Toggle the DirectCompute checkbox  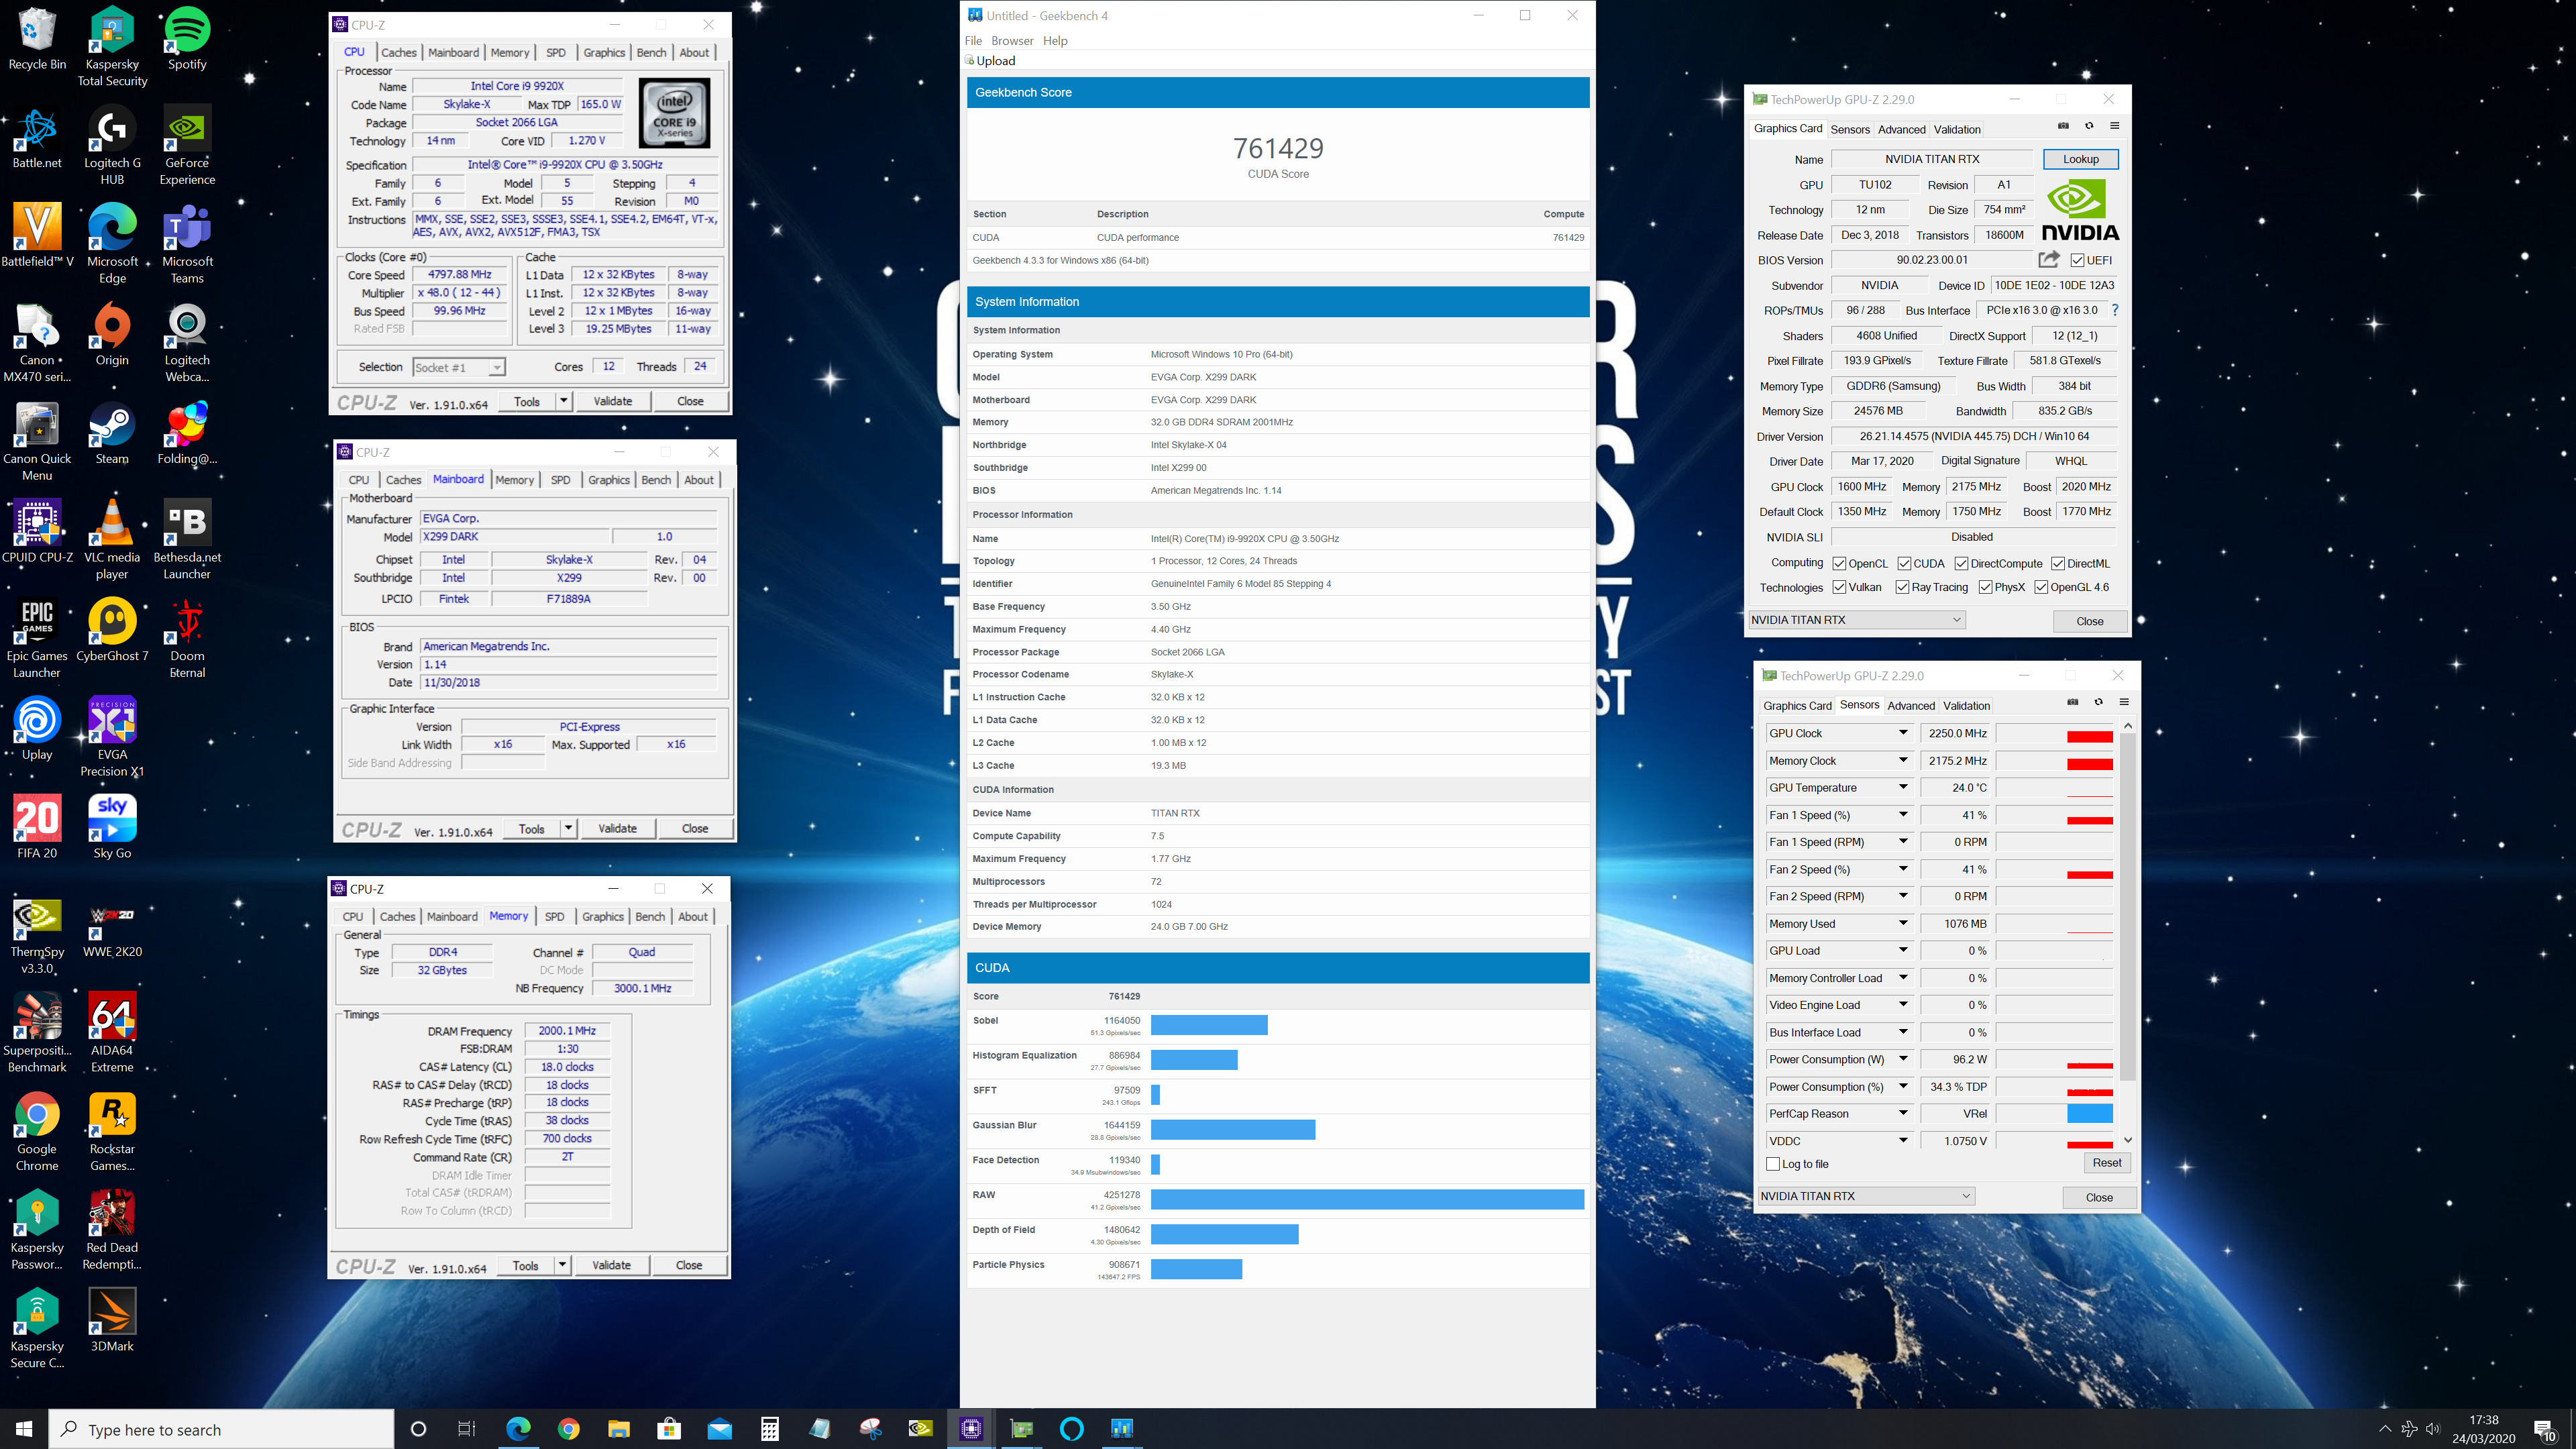pos(1961,564)
